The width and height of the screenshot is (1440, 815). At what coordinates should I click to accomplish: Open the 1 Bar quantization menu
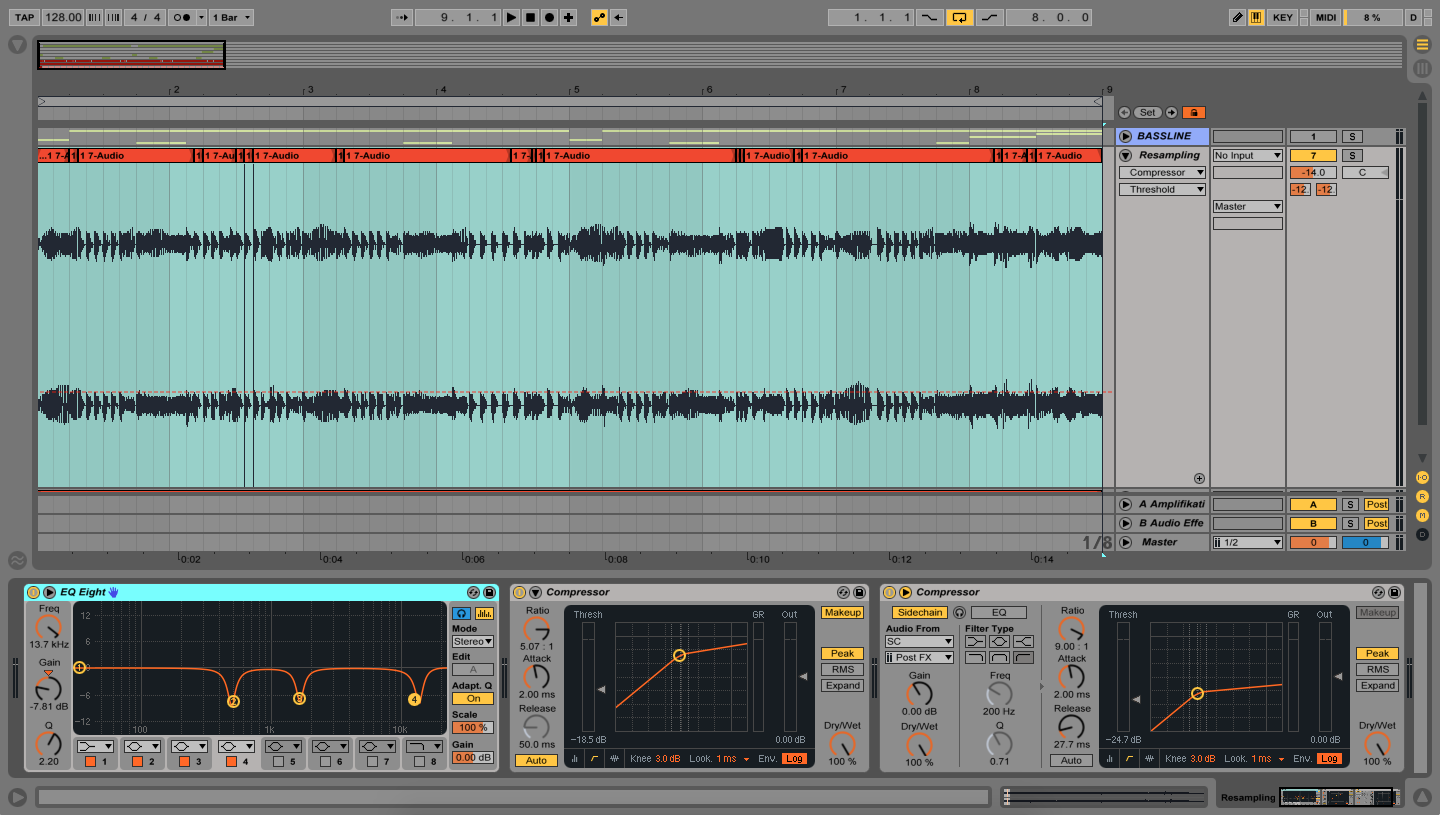click(x=231, y=17)
